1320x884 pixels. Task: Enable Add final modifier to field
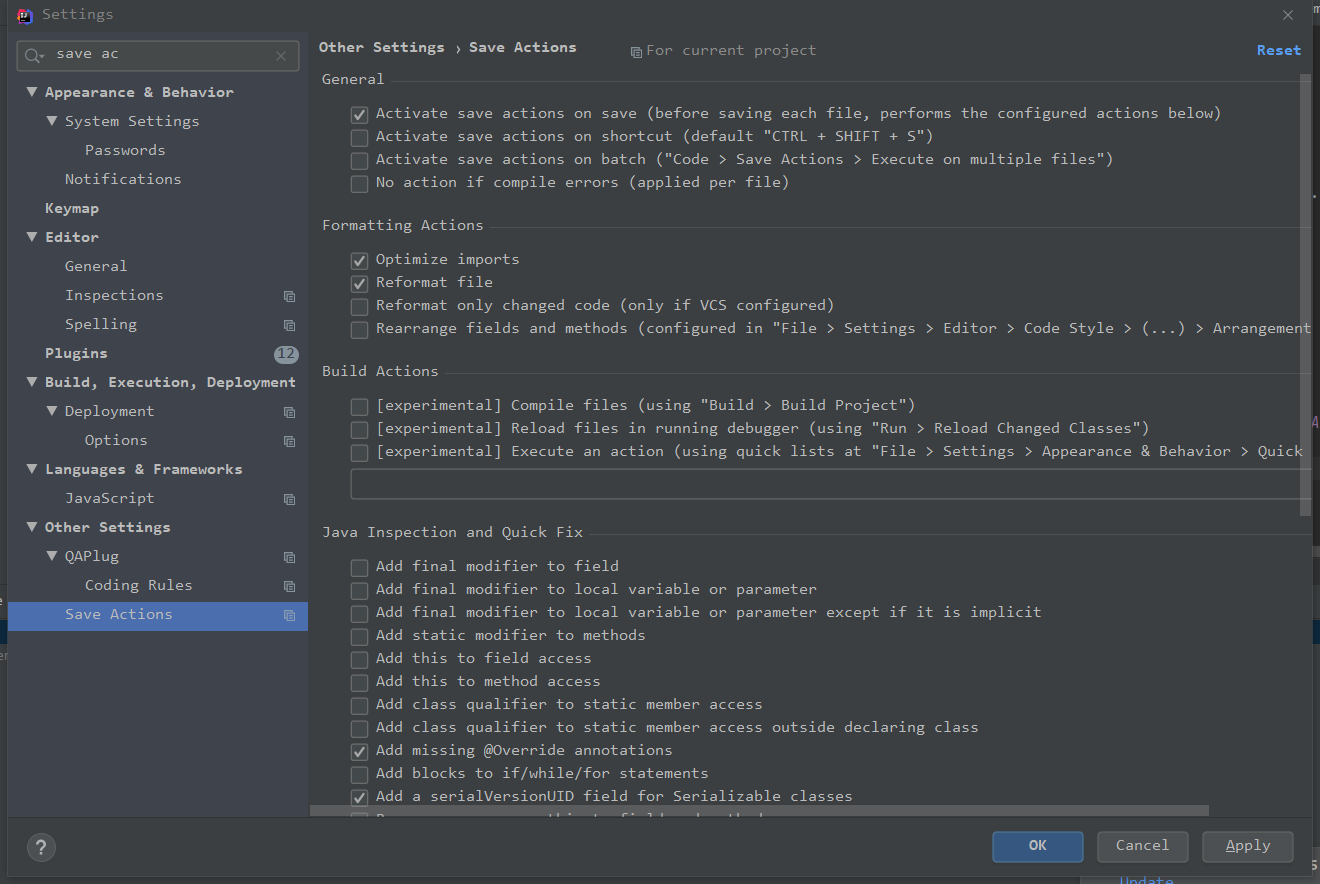pyautogui.click(x=359, y=567)
